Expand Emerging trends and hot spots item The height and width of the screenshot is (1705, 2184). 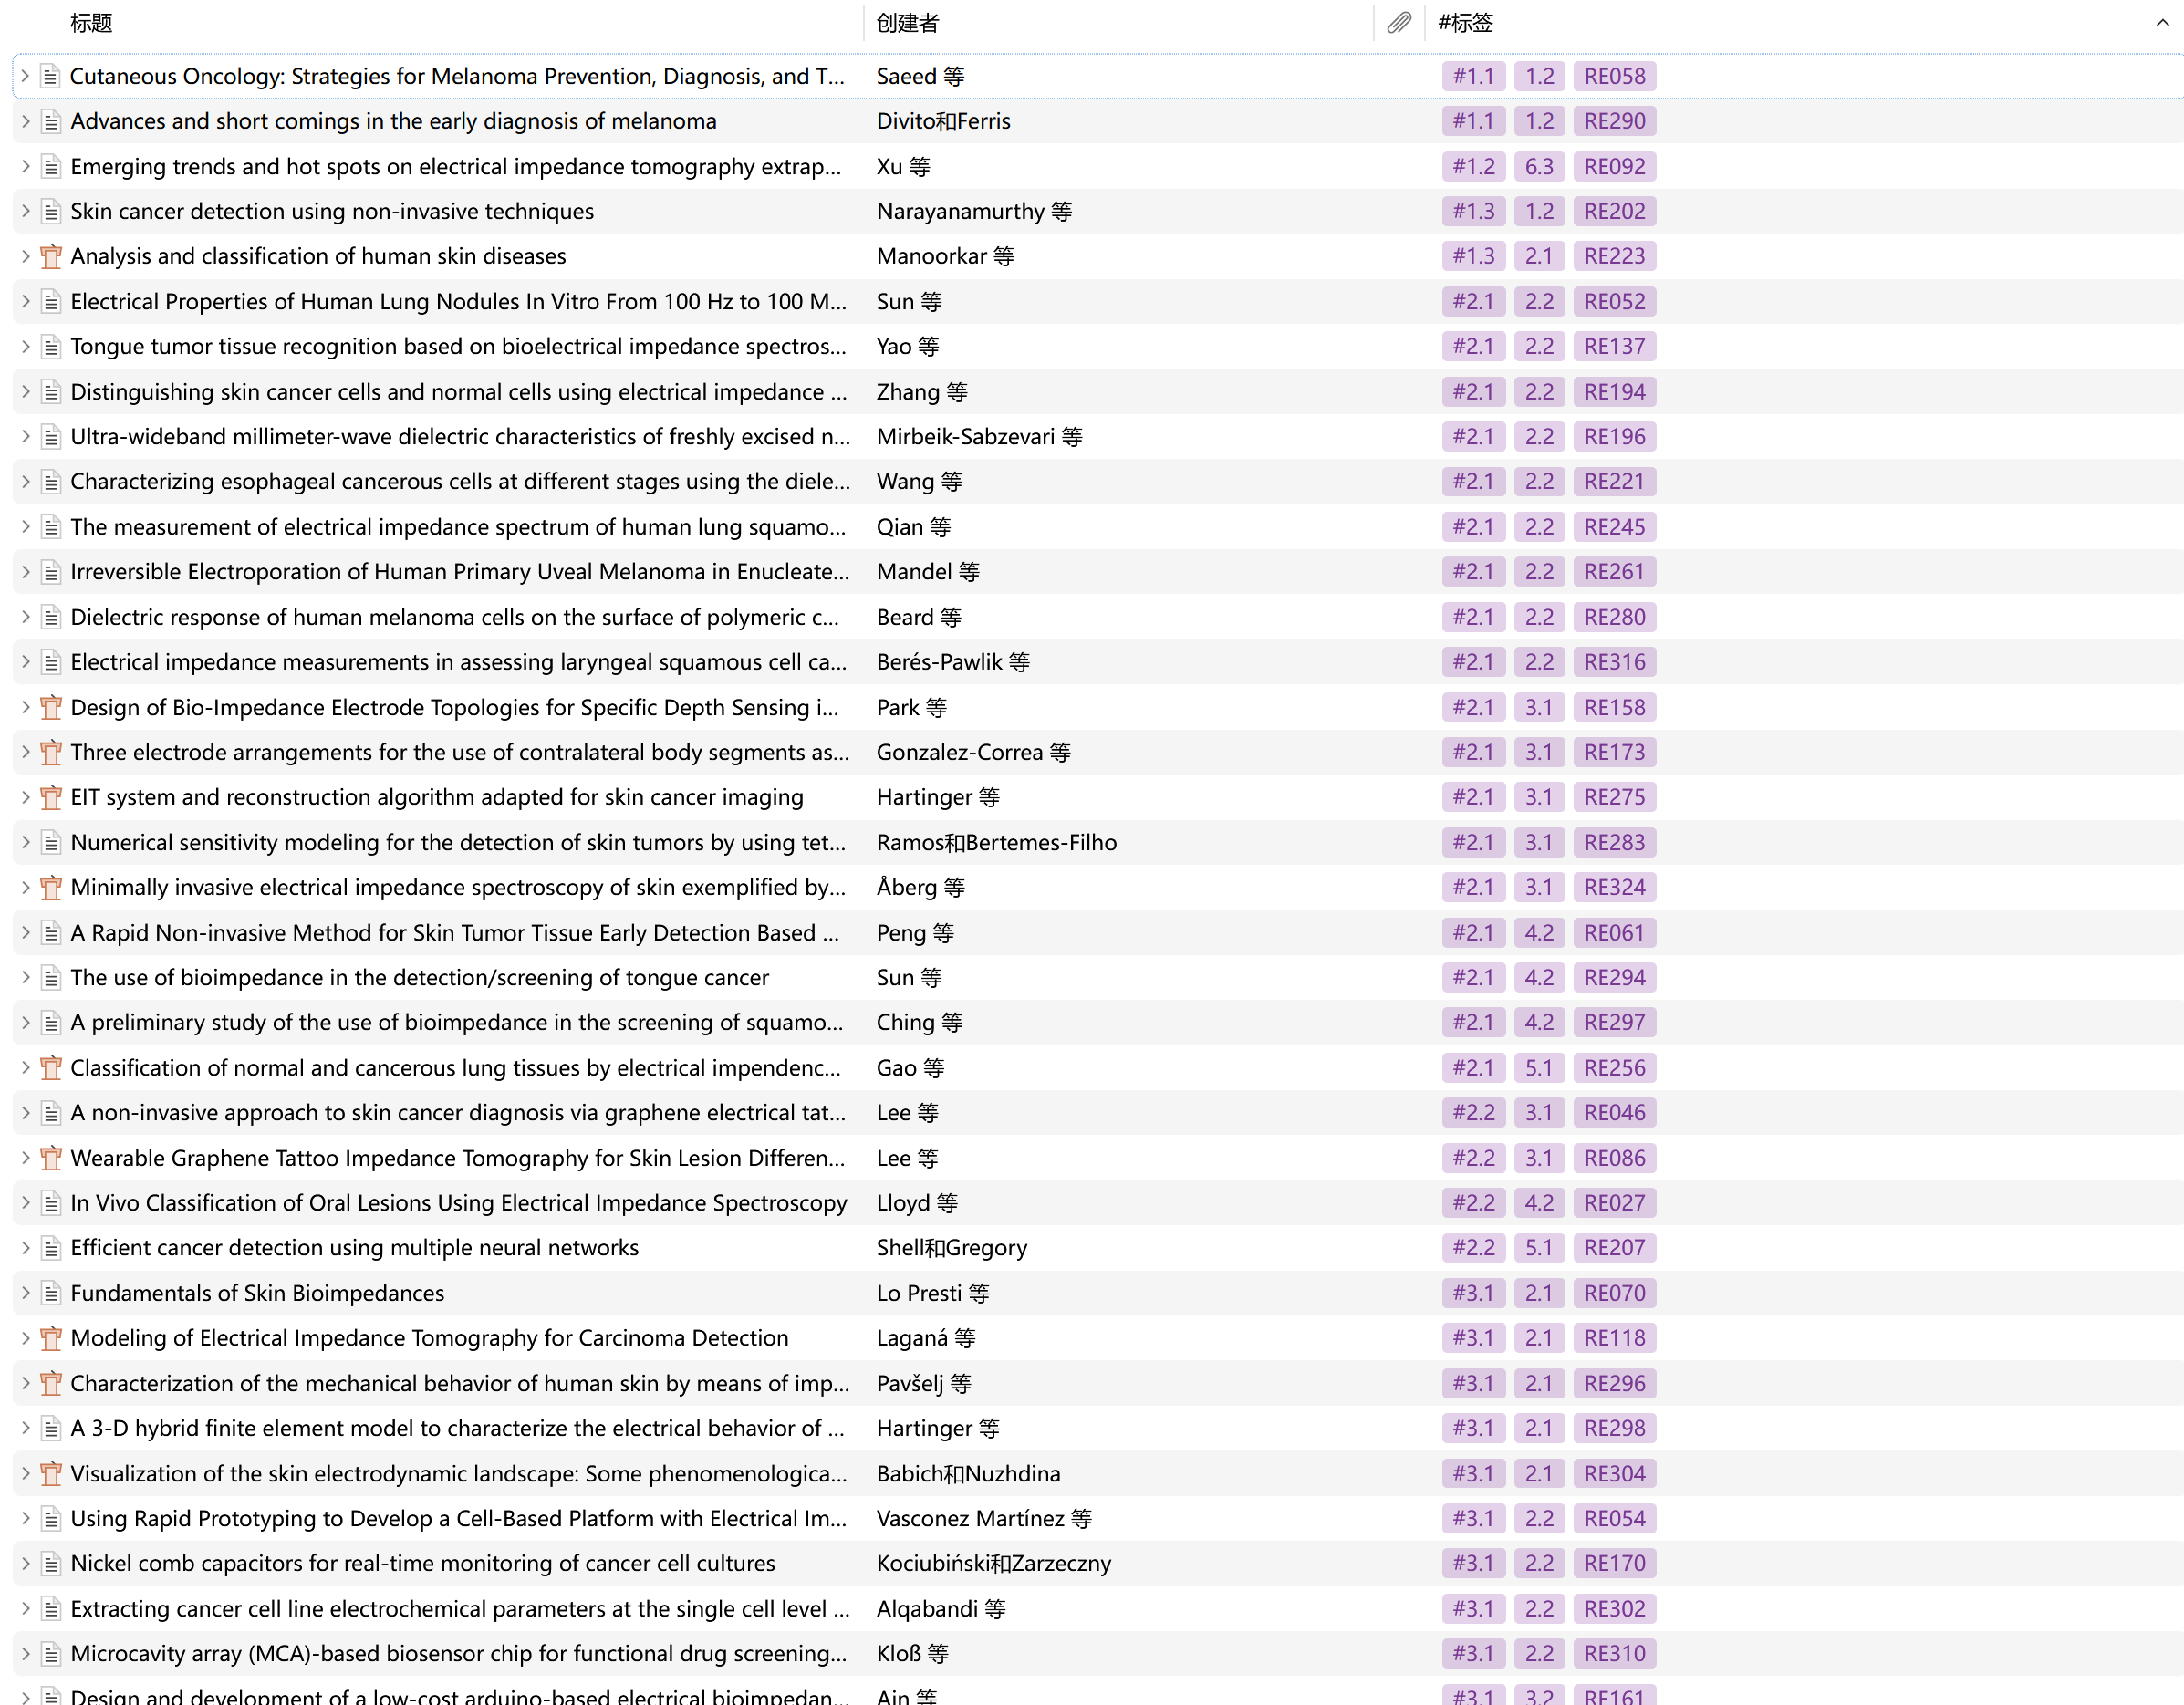pos(25,166)
